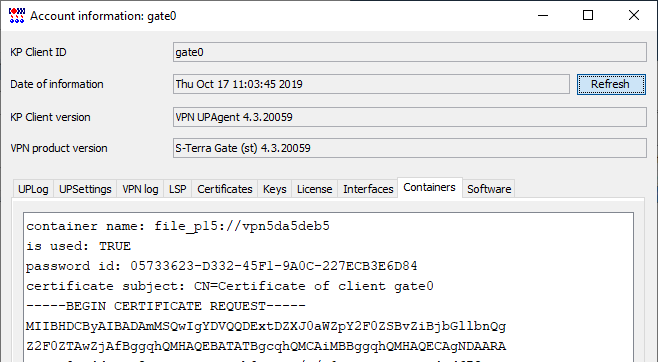The image size is (658, 362).
Task: Select the VPN product version field
Action: coord(410,148)
